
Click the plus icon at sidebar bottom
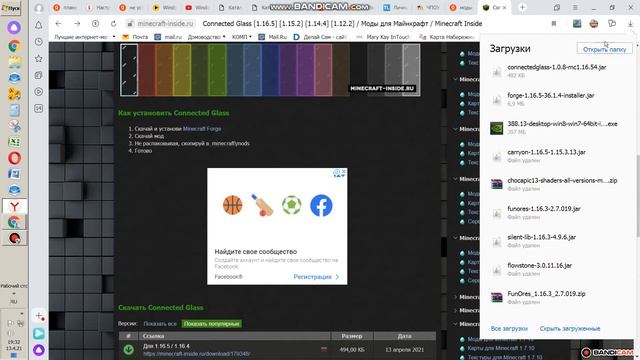(x=39, y=316)
